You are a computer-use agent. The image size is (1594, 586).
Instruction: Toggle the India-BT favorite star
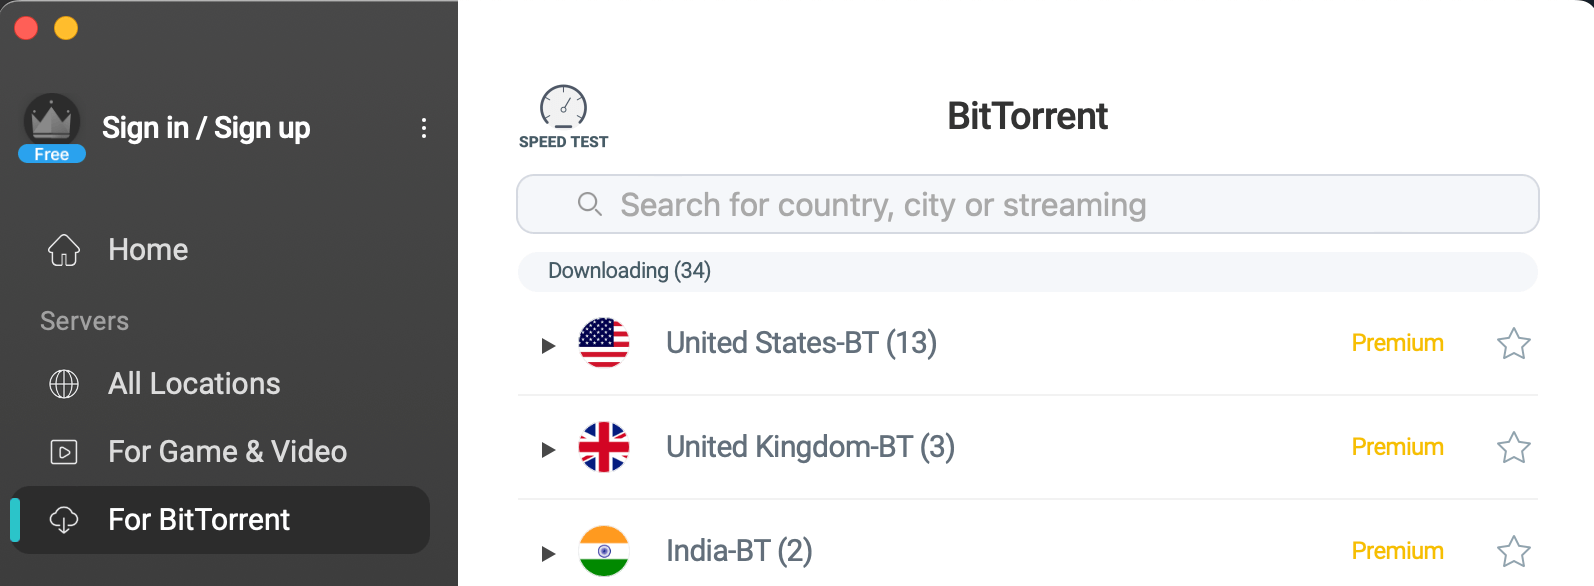[x=1514, y=551]
